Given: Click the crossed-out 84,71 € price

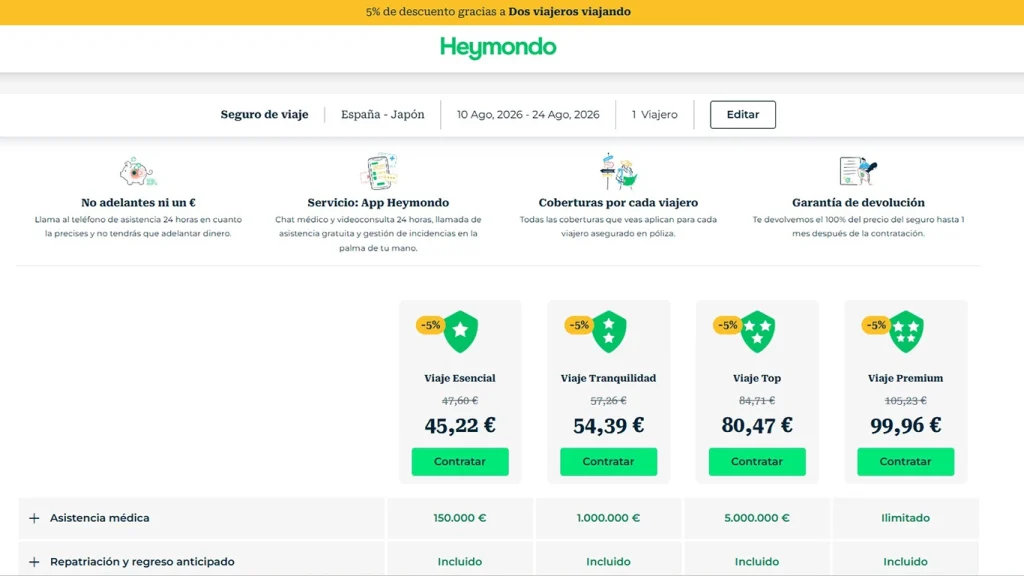Looking at the screenshot, I should [x=757, y=400].
